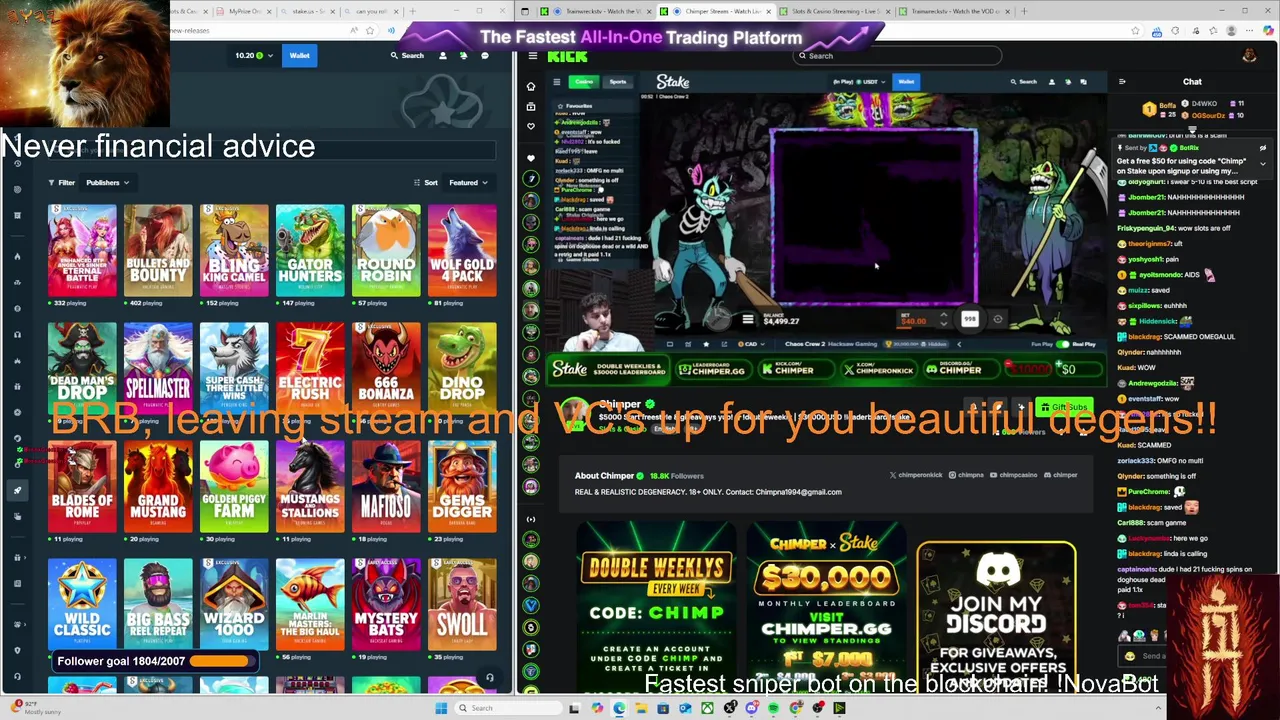Launch the Wizard 1000 game
Image resolution: width=1280 pixels, height=720 pixels.
(234, 605)
